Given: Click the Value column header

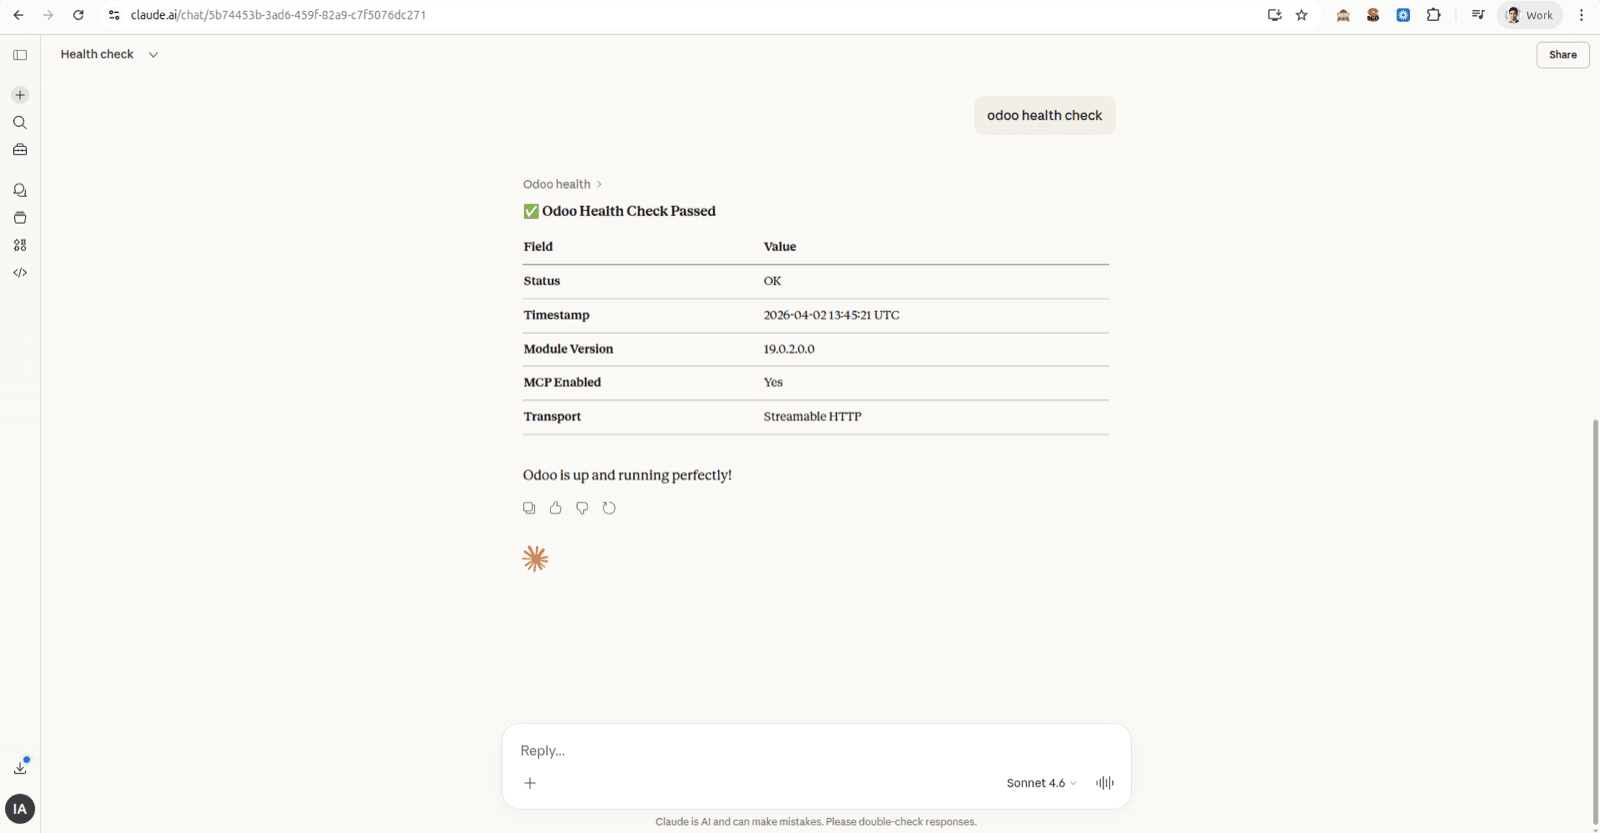Looking at the screenshot, I should coord(780,247).
